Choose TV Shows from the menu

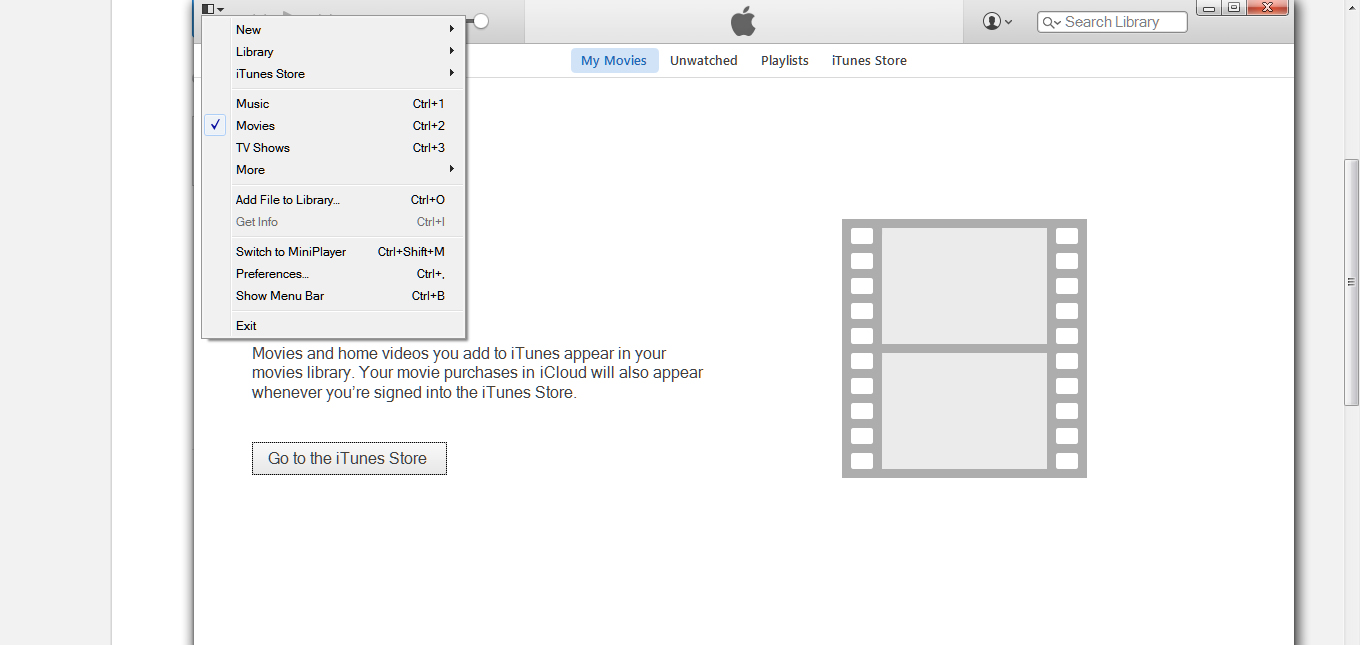334,148
